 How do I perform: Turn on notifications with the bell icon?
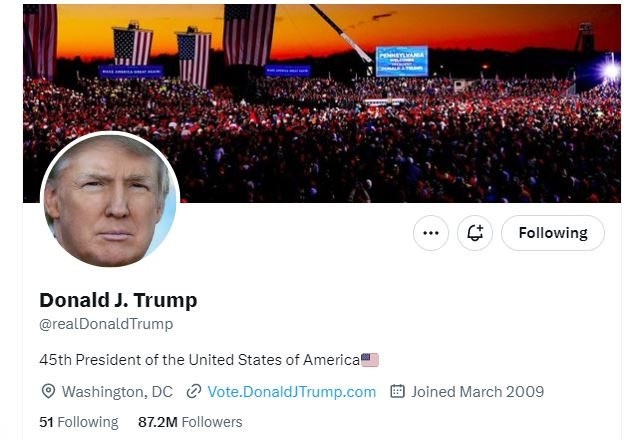[475, 233]
